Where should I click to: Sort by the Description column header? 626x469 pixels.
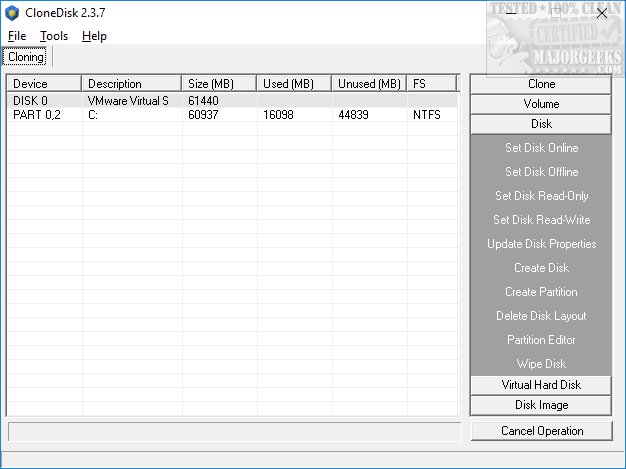pyautogui.click(x=132, y=84)
